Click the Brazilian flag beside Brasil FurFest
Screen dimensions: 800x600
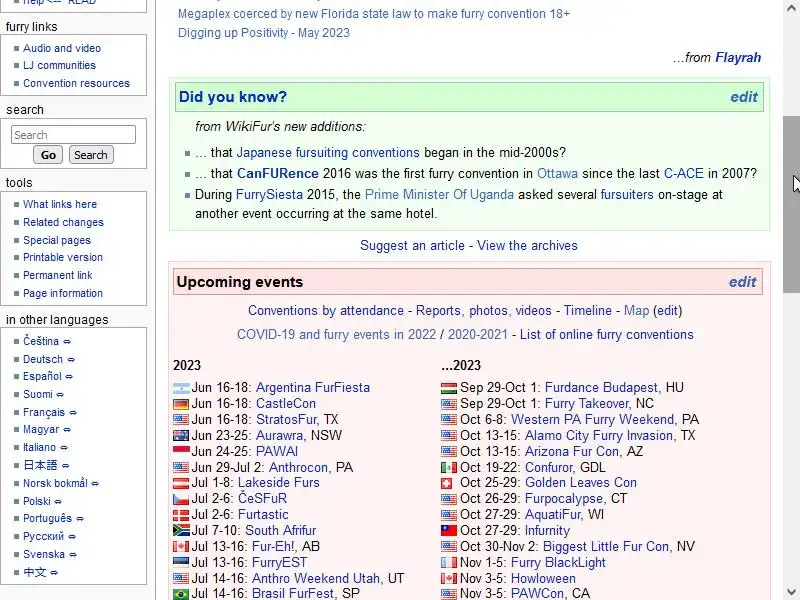181,594
